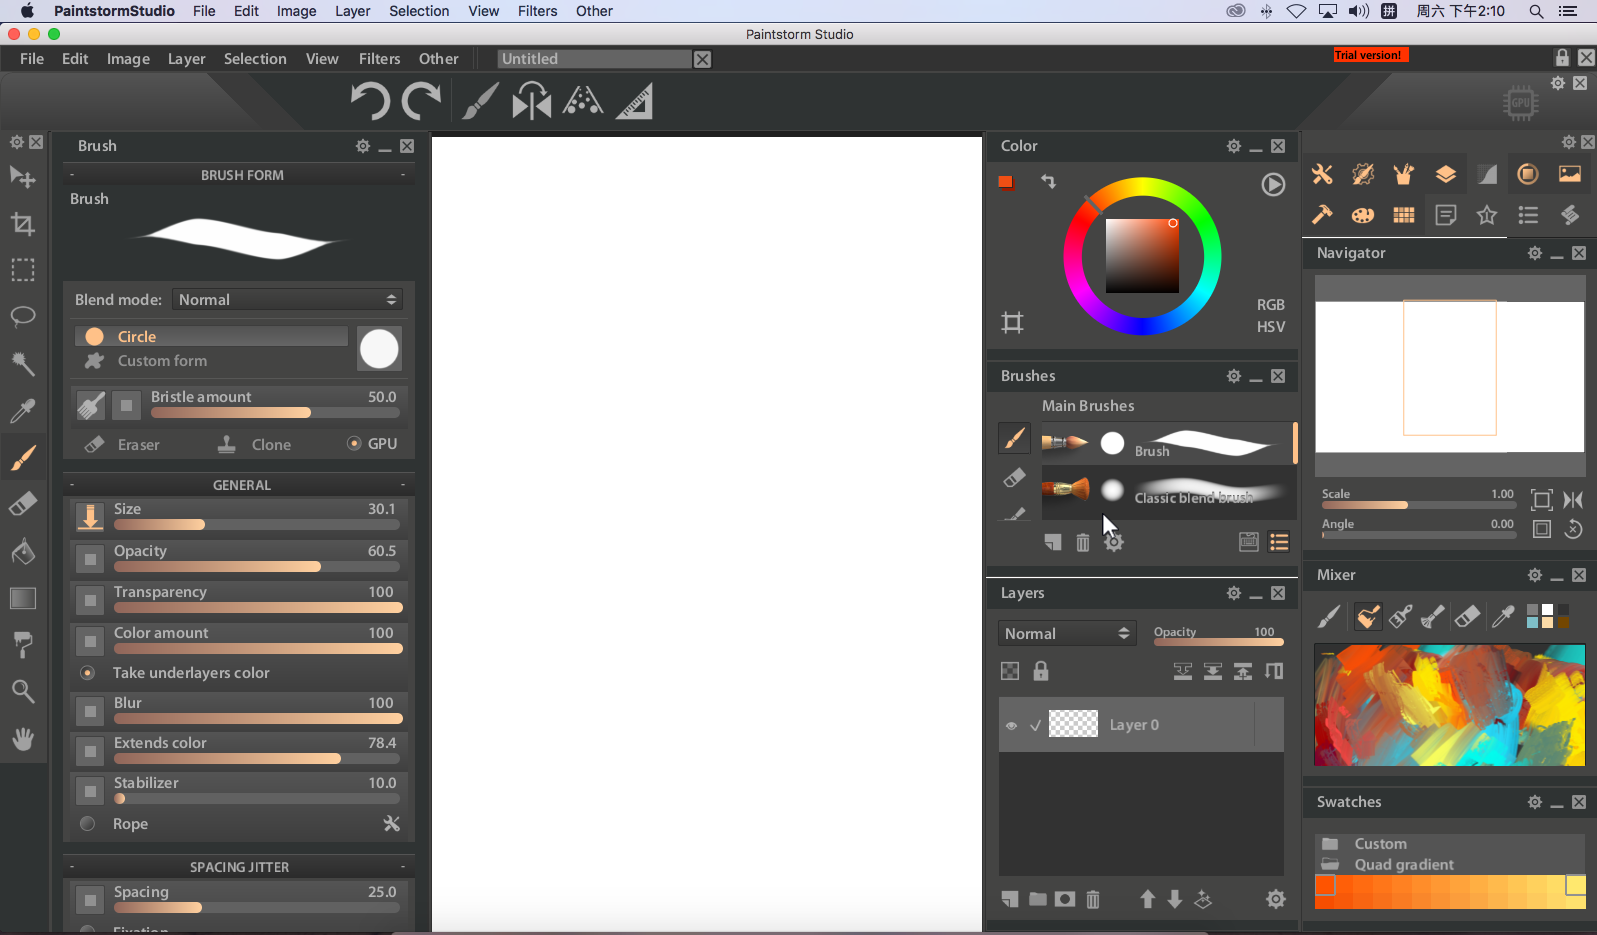Select the Magic Wand tool

[22, 363]
